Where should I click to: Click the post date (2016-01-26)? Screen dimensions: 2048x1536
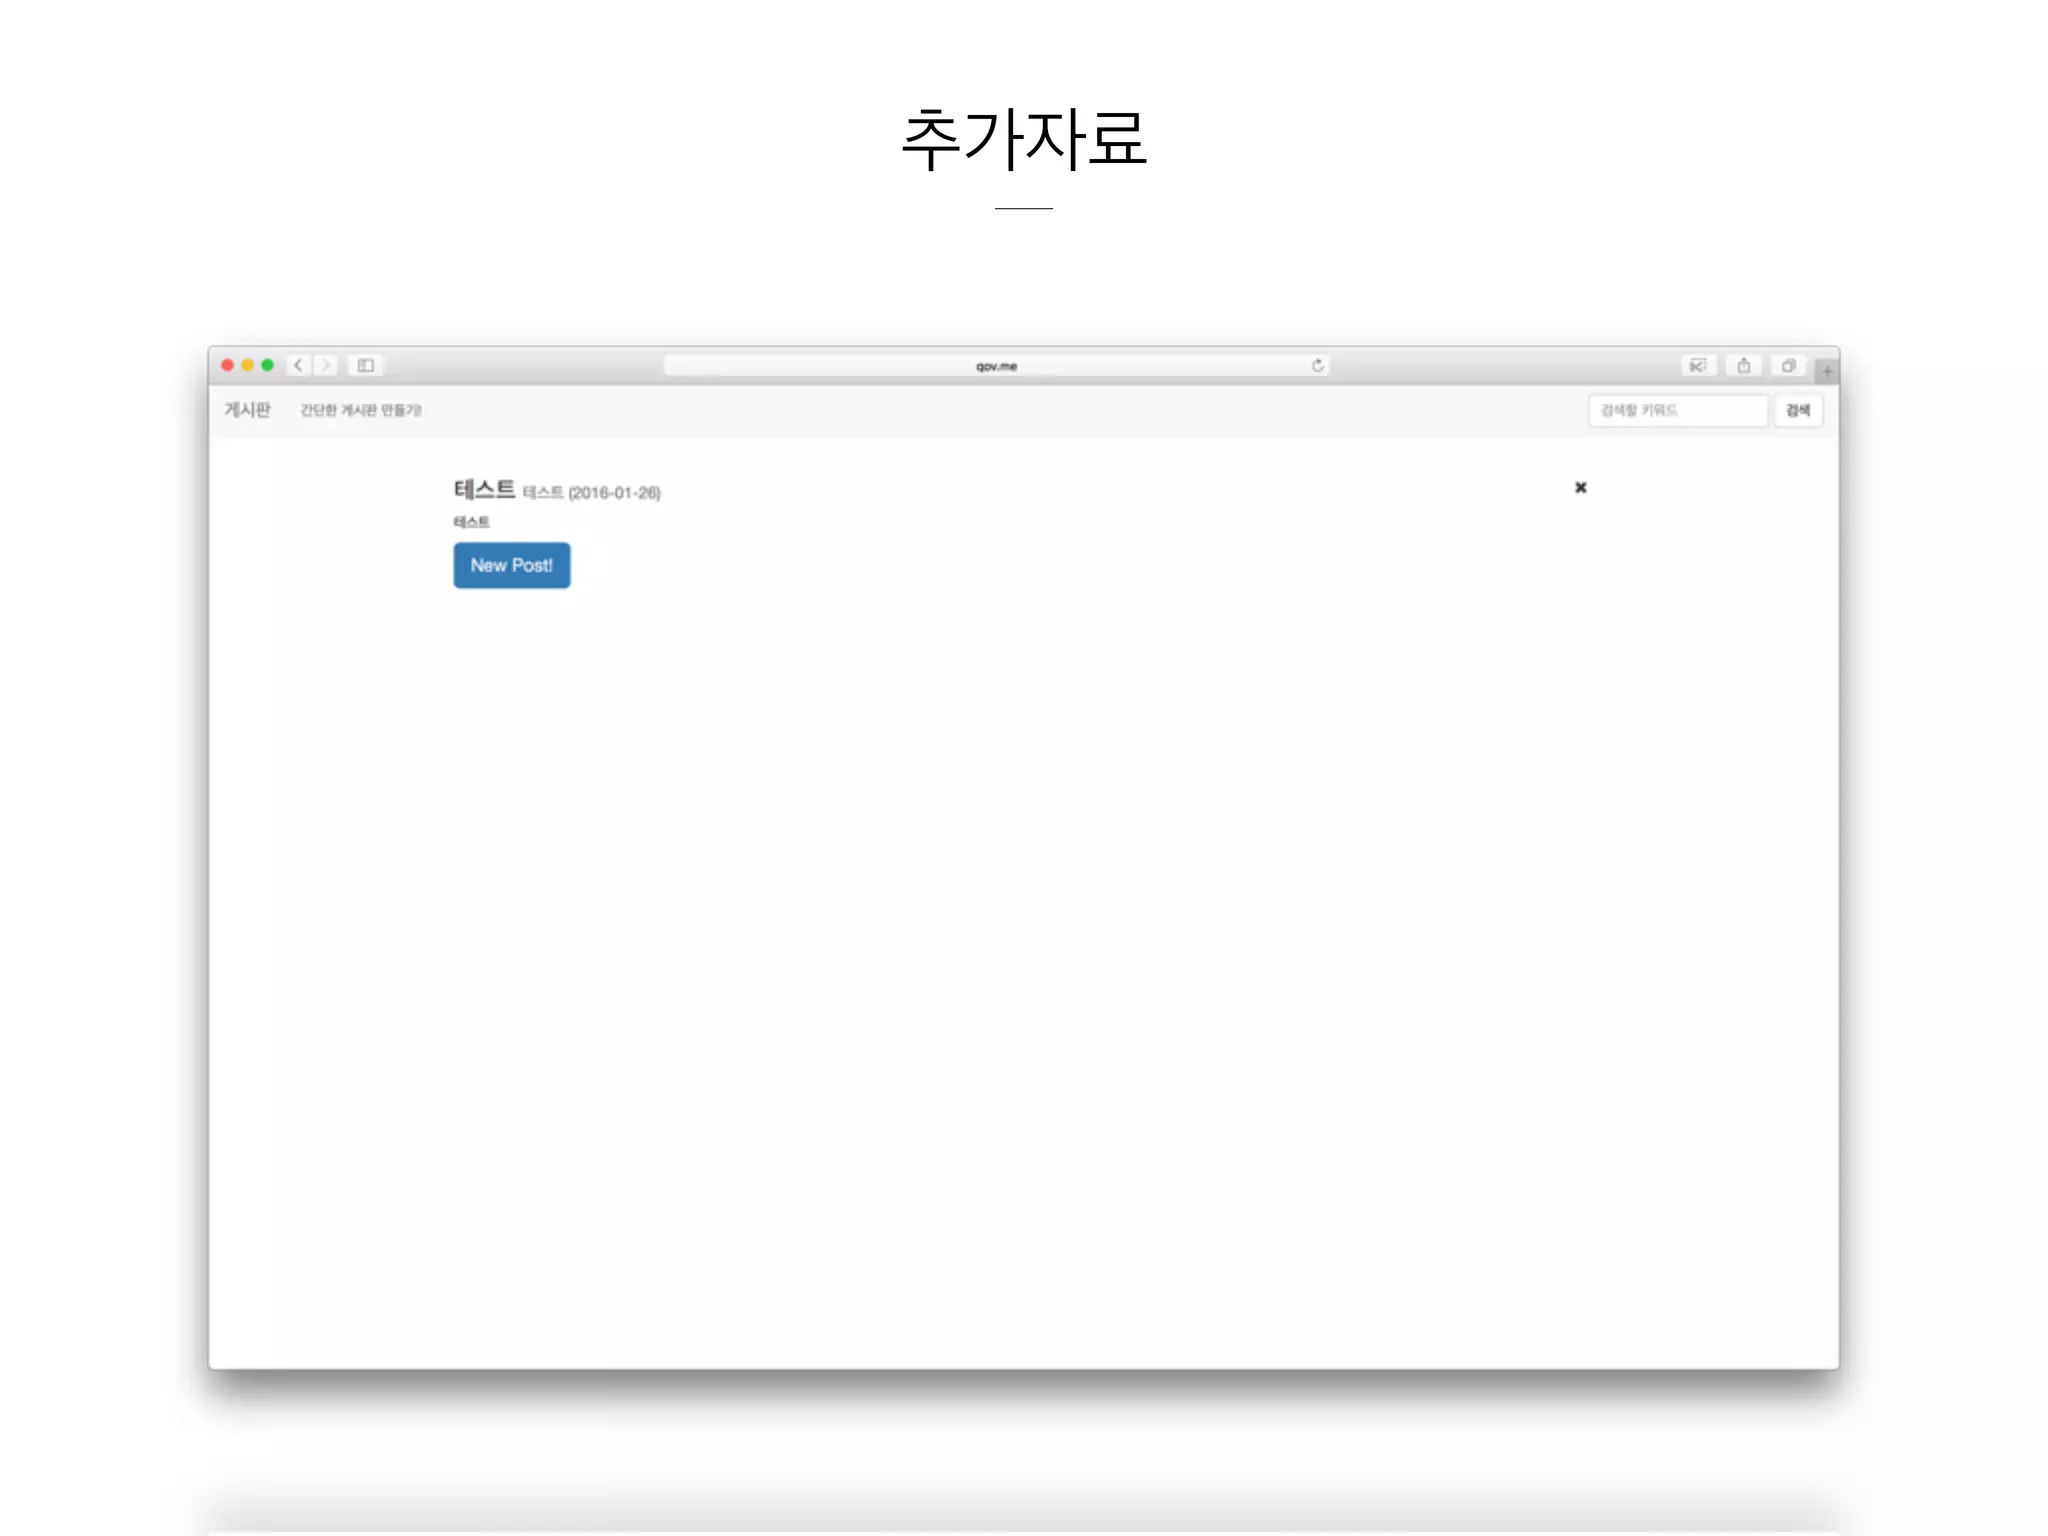tap(615, 493)
